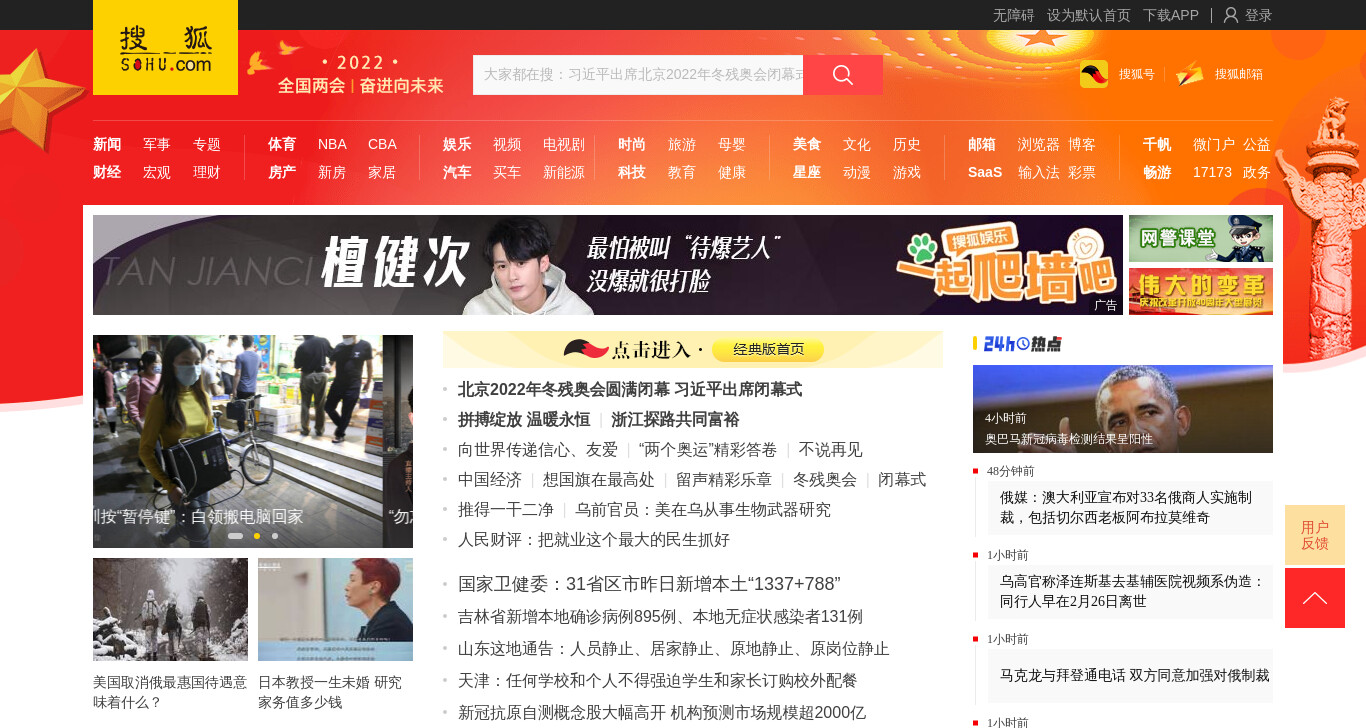Open 天津 校外配餐 headline
The height and width of the screenshot is (728, 1366).
click(x=657, y=681)
